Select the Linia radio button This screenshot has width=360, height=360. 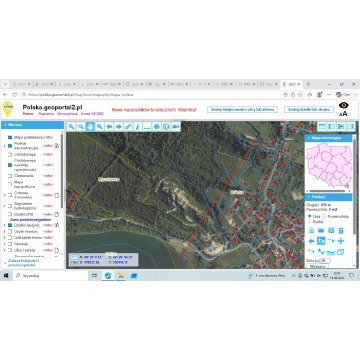[x=310, y=216]
